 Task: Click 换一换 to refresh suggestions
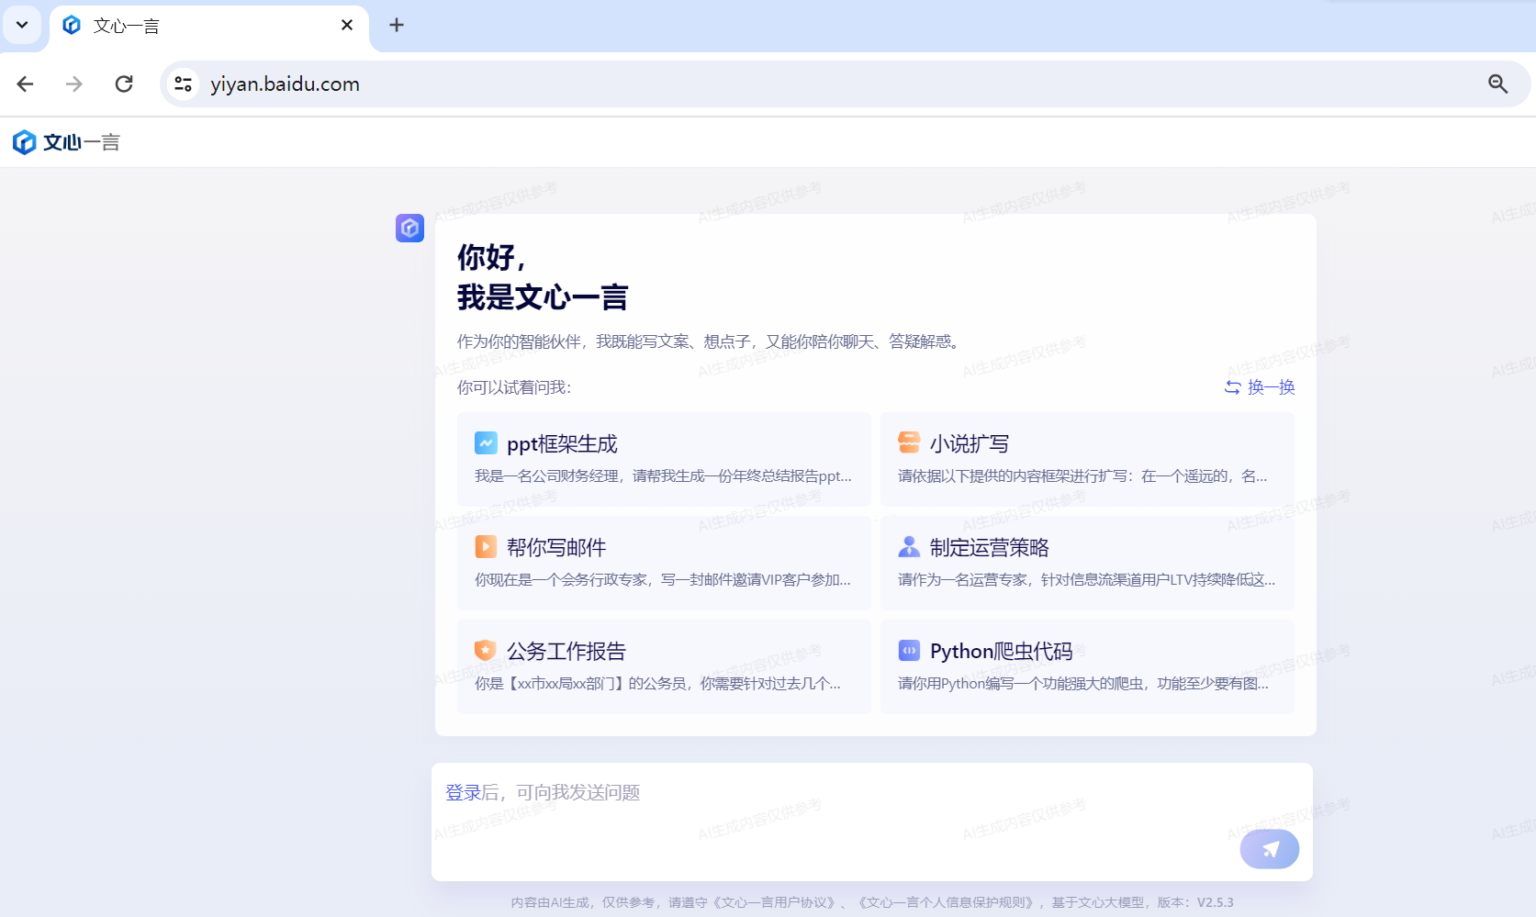(1259, 387)
